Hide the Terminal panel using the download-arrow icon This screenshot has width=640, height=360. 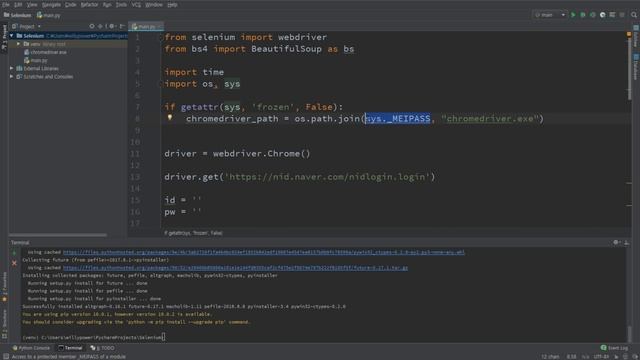point(627,242)
